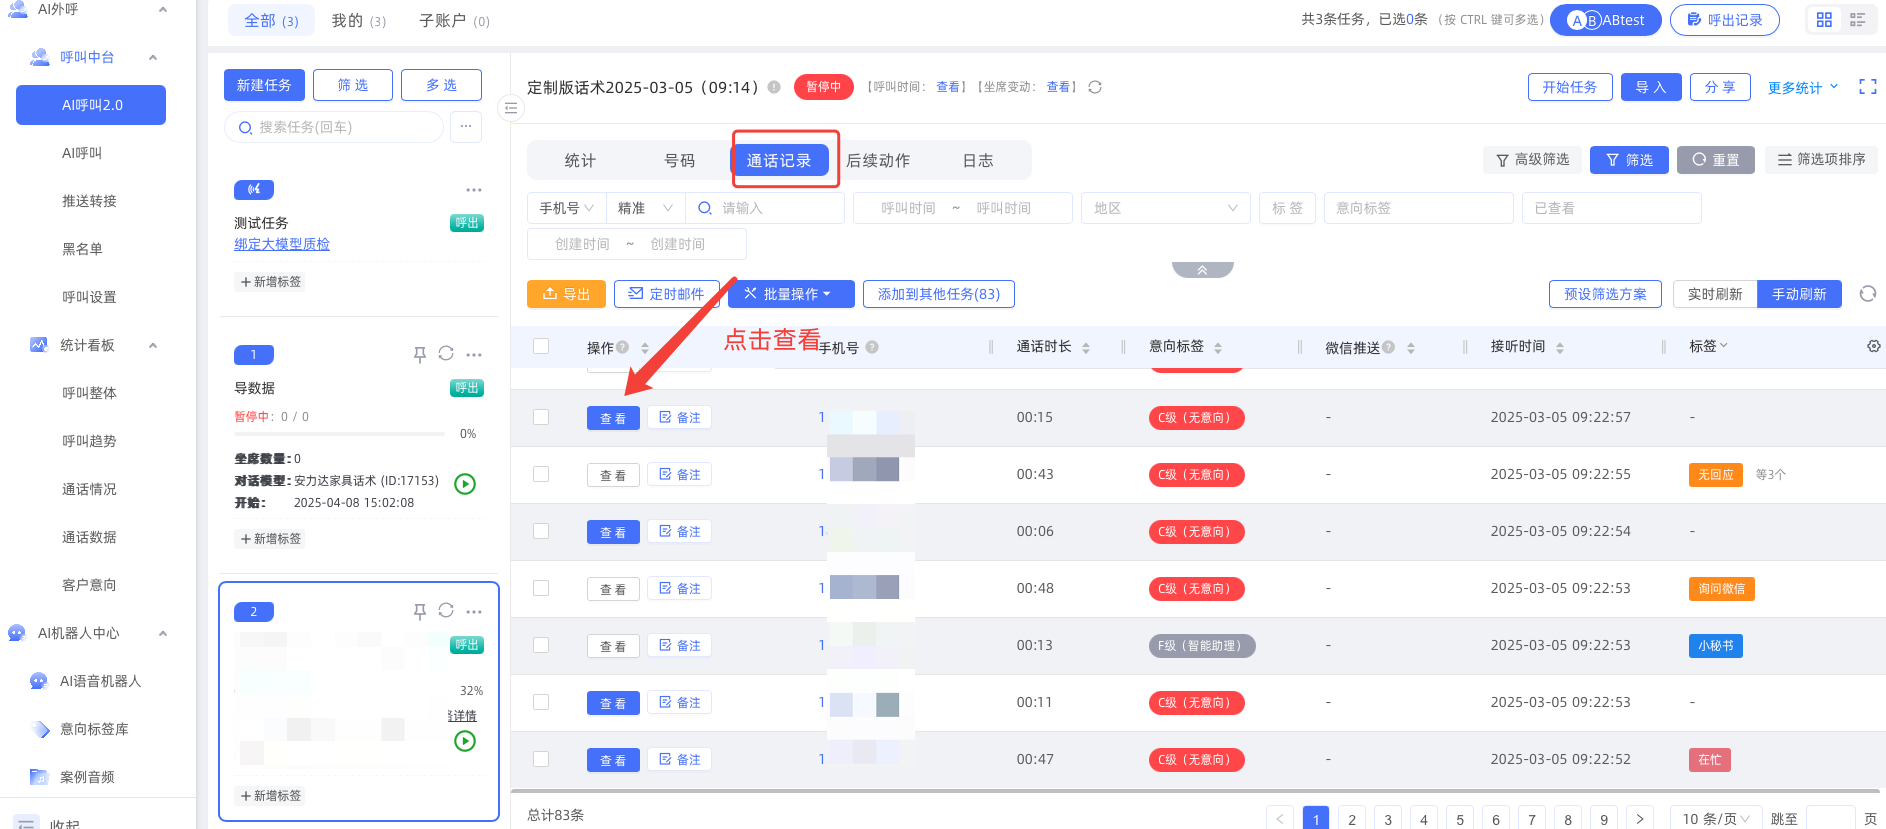
Task: Switch to the 后续动作 tab
Action: [x=878, y=160]
